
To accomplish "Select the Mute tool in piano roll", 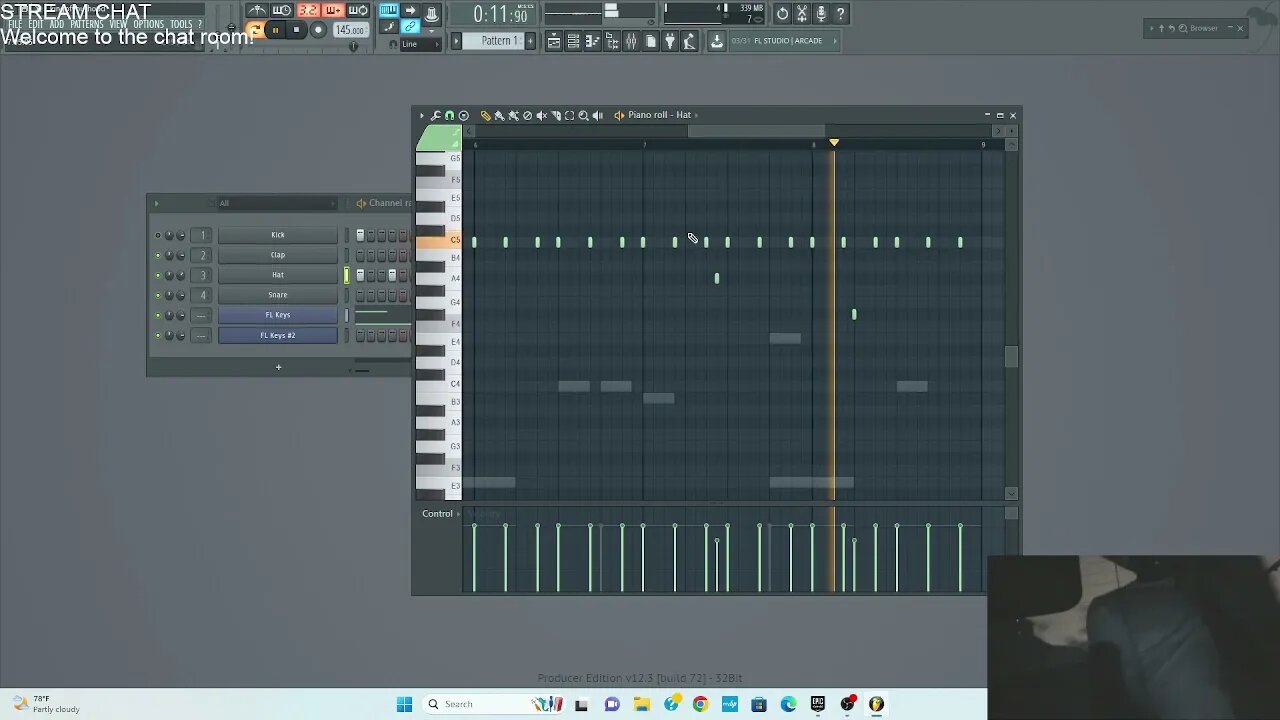I will 542,115.
